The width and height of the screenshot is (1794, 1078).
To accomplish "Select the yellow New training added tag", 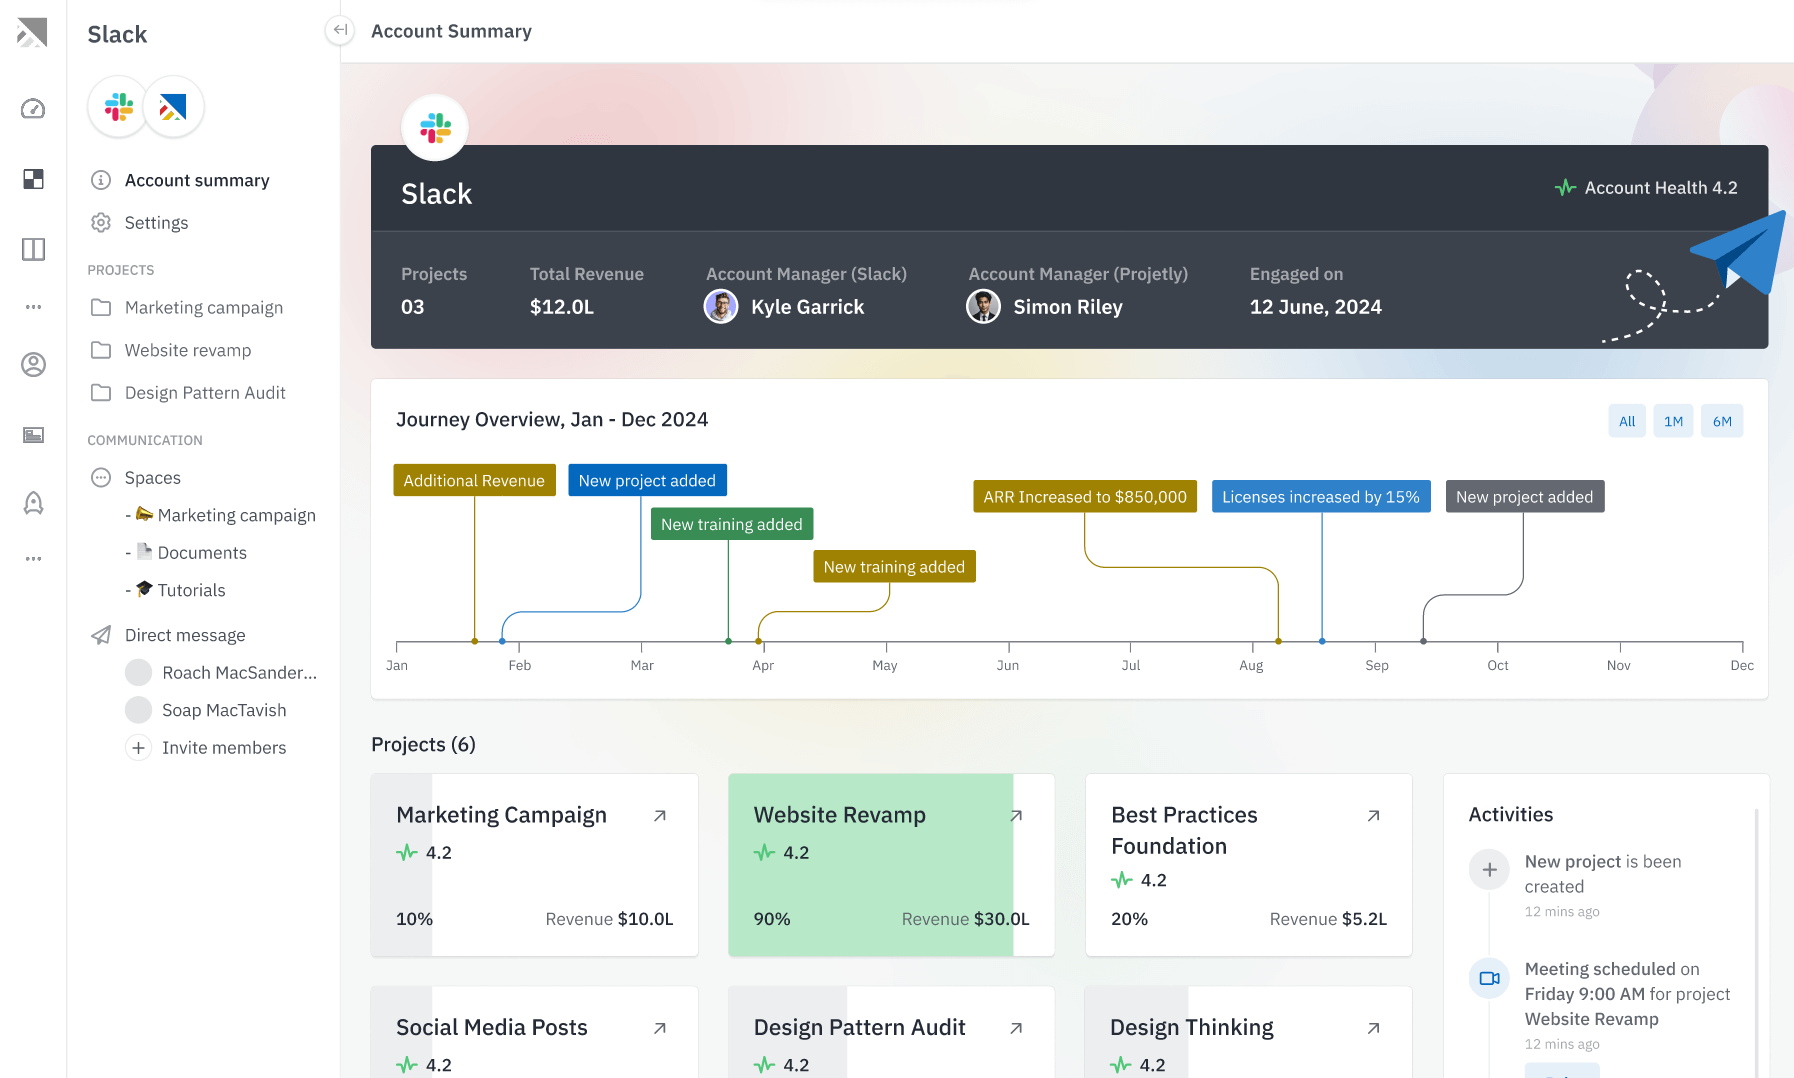I will point(894,567).
